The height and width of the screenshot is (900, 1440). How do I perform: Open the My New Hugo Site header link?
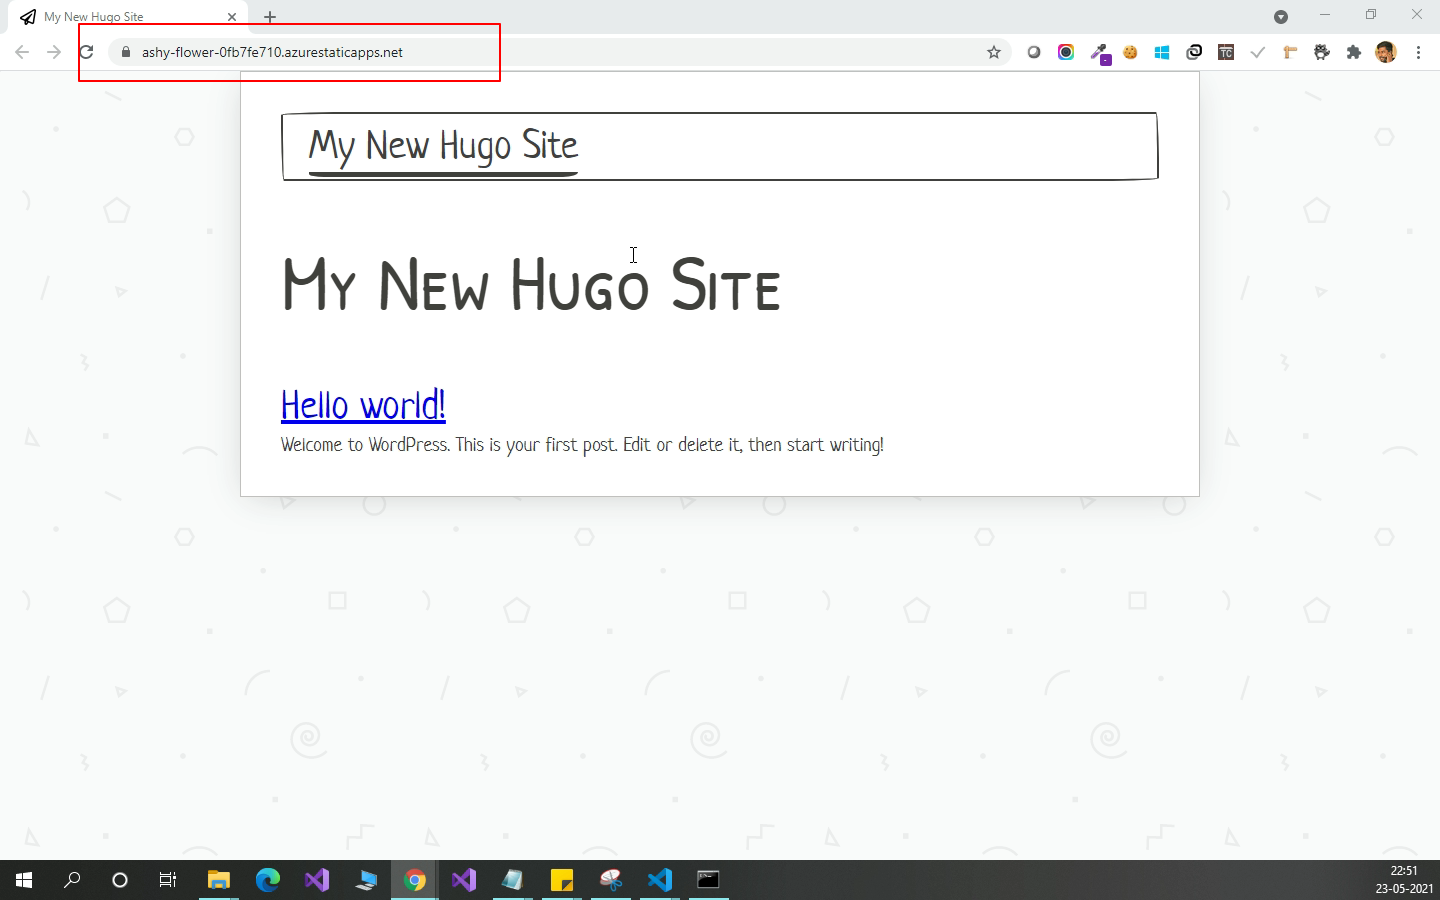click(443, 146)
